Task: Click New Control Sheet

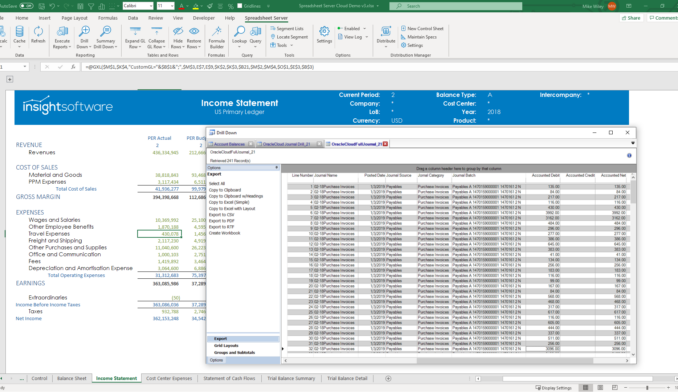Action: [422, 29]
